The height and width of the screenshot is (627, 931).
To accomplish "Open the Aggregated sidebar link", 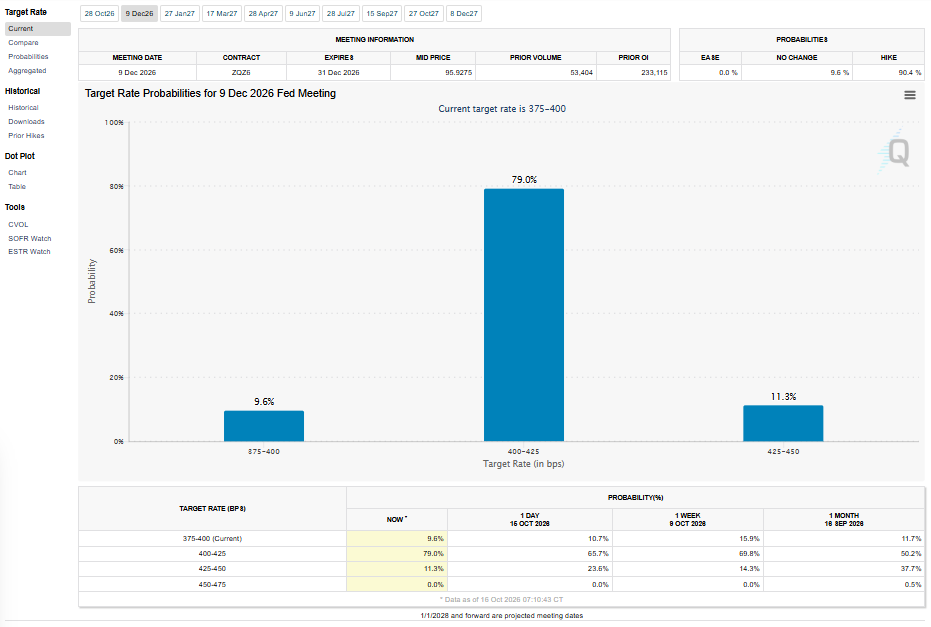I will 27,71.
